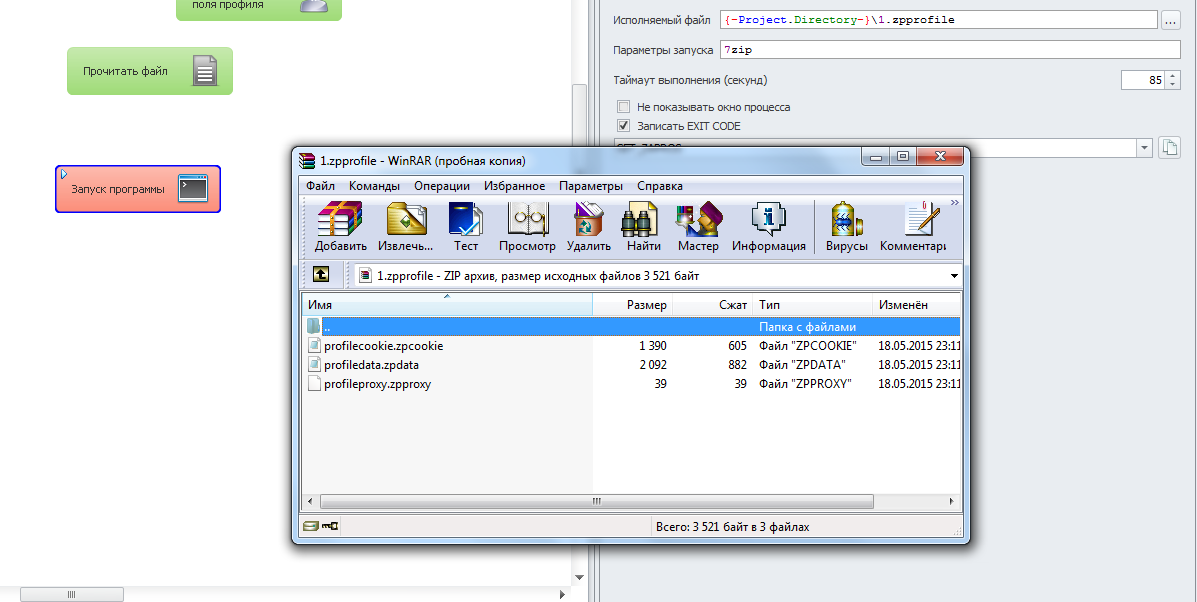This screenshot has height=602, width=1197.
Task: Click the key password icon in status bar
Action: [330, 526]
